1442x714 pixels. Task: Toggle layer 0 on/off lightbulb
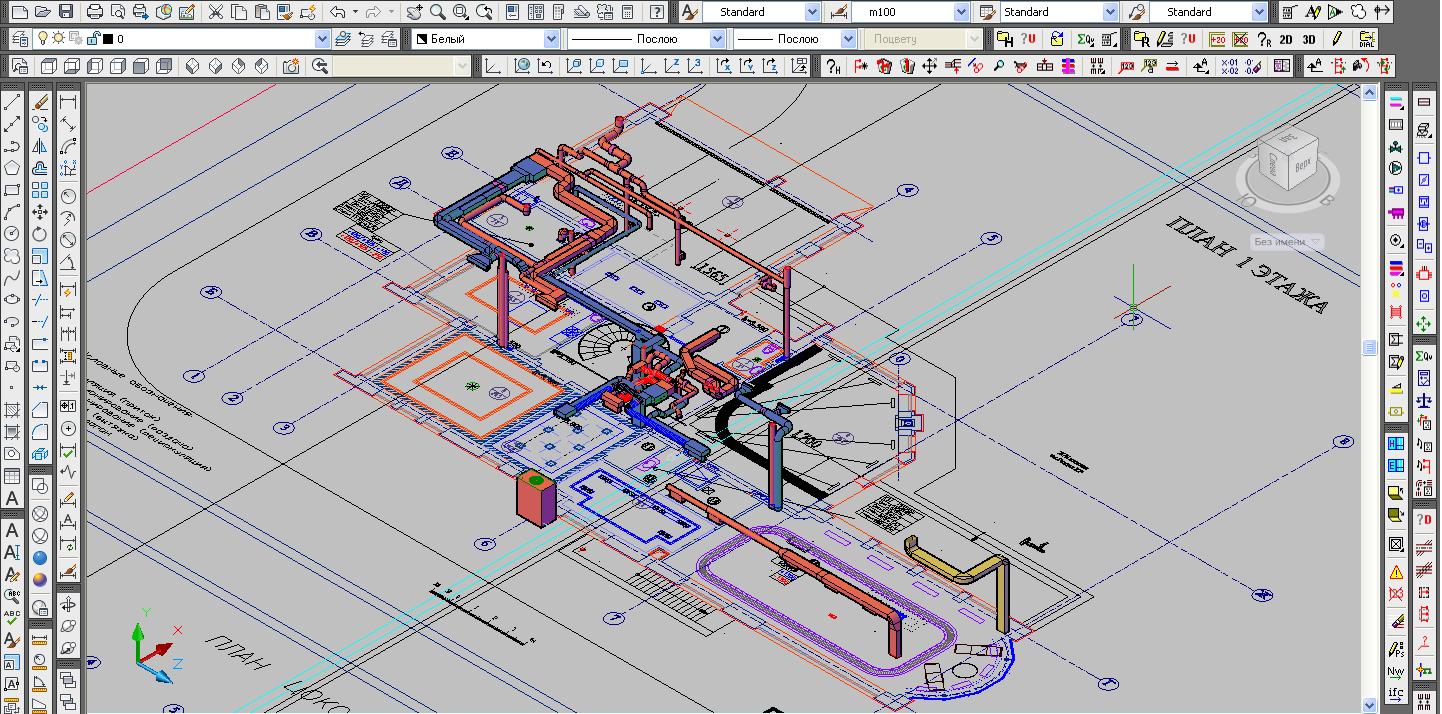(43, 38)
